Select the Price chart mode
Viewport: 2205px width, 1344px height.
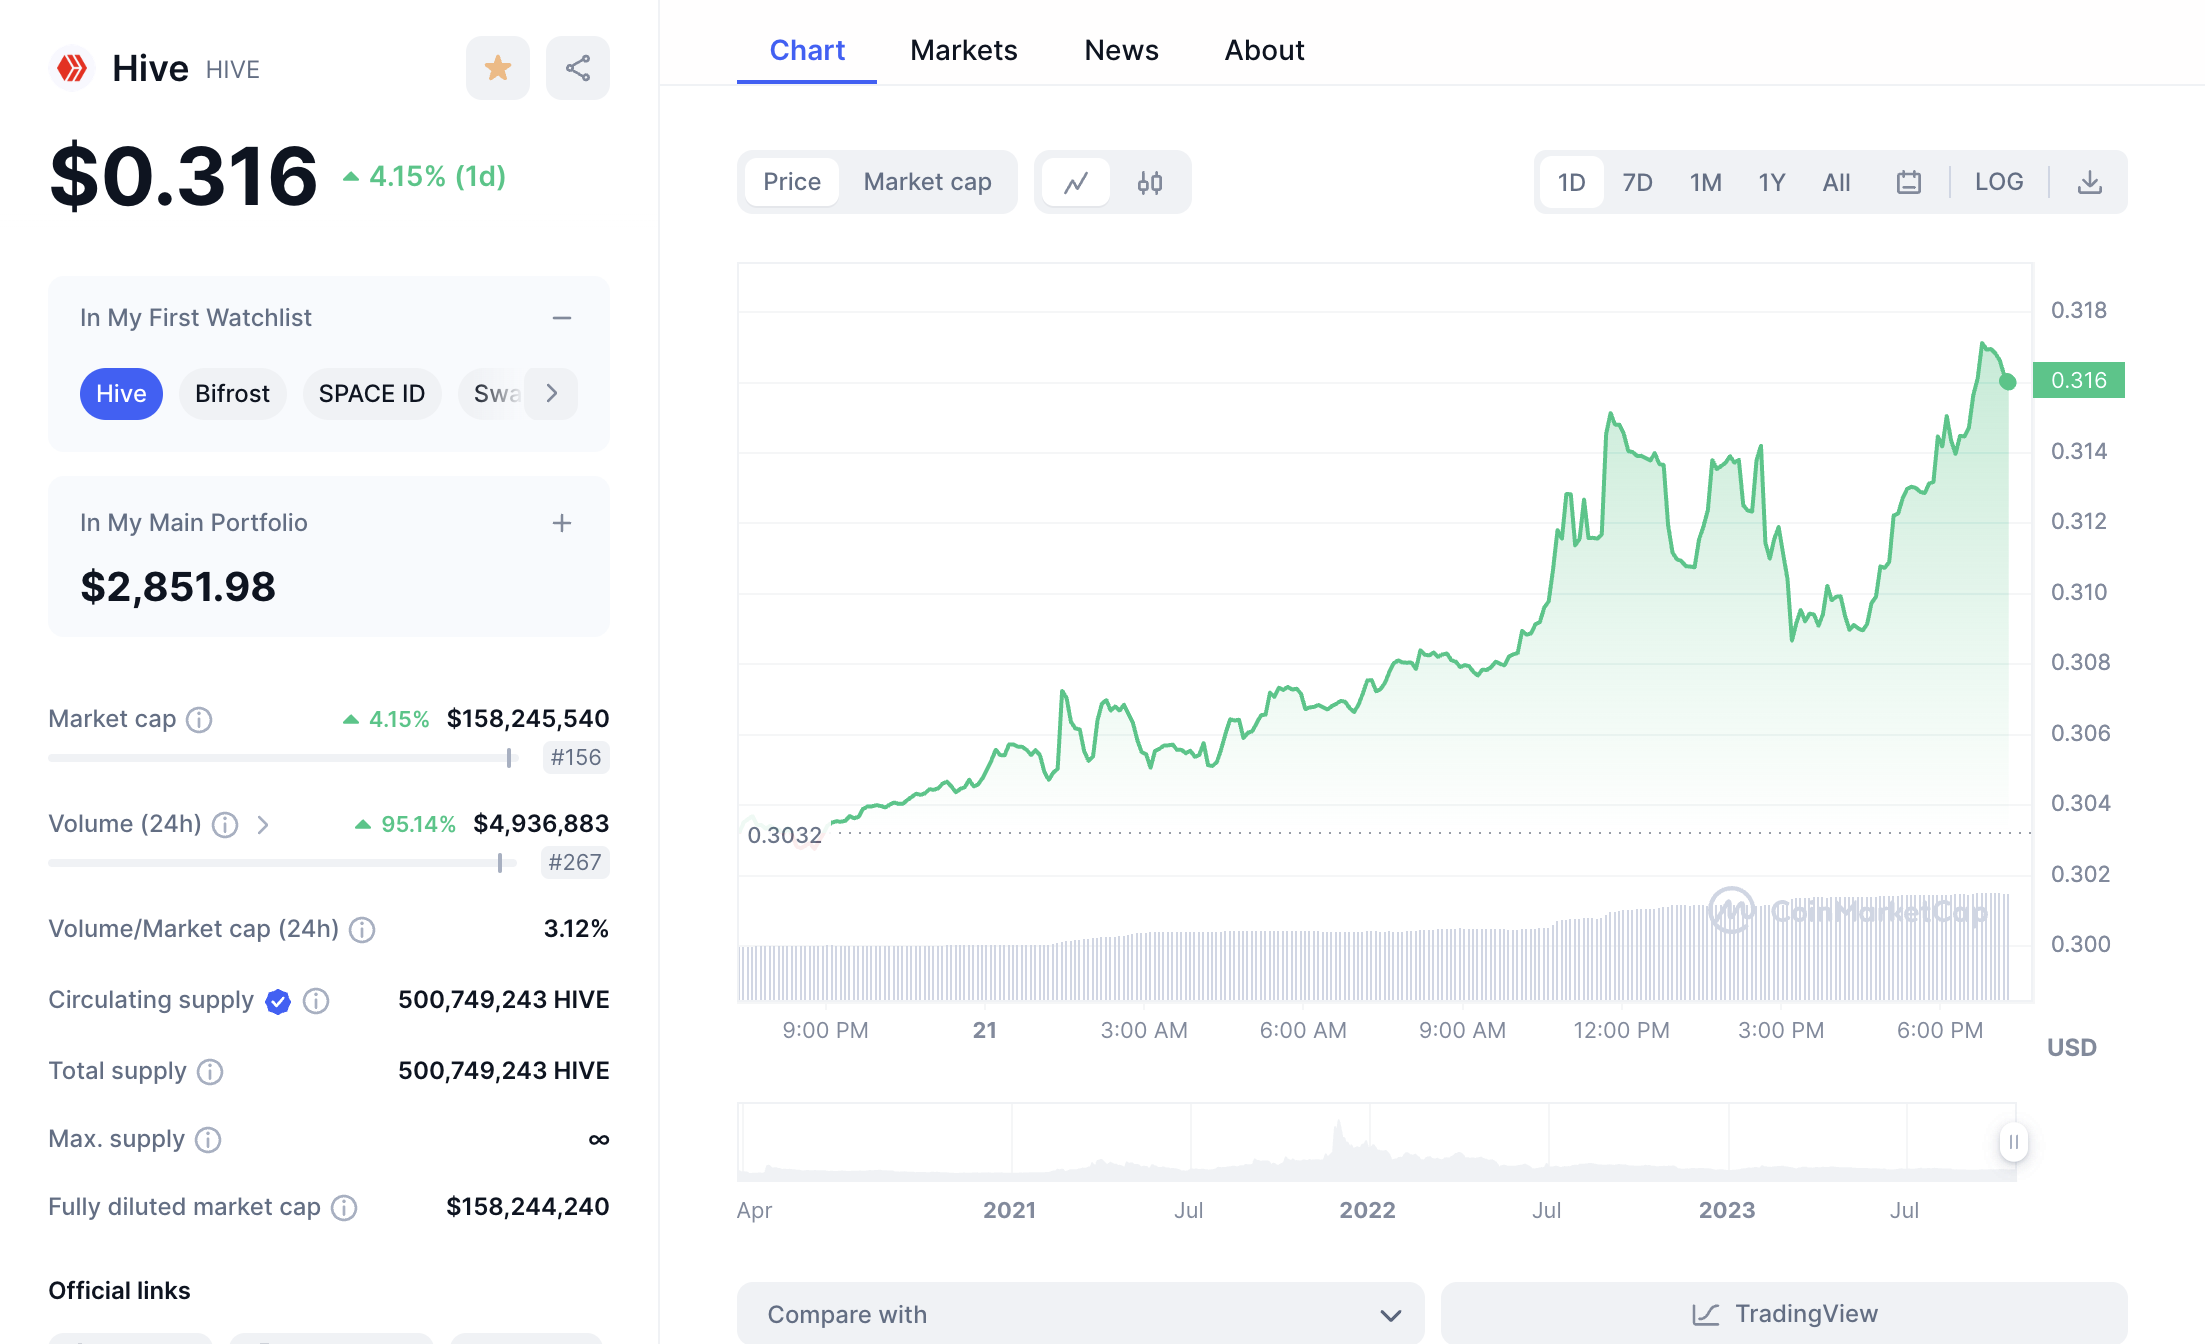792,182
